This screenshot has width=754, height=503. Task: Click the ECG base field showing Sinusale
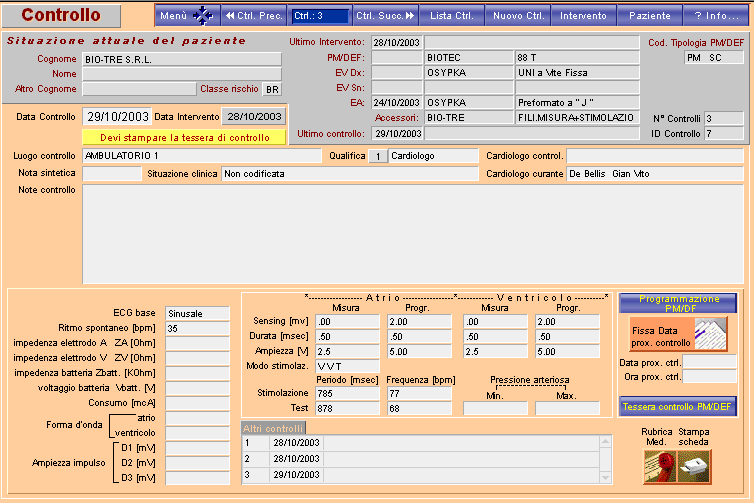point(197,313)
